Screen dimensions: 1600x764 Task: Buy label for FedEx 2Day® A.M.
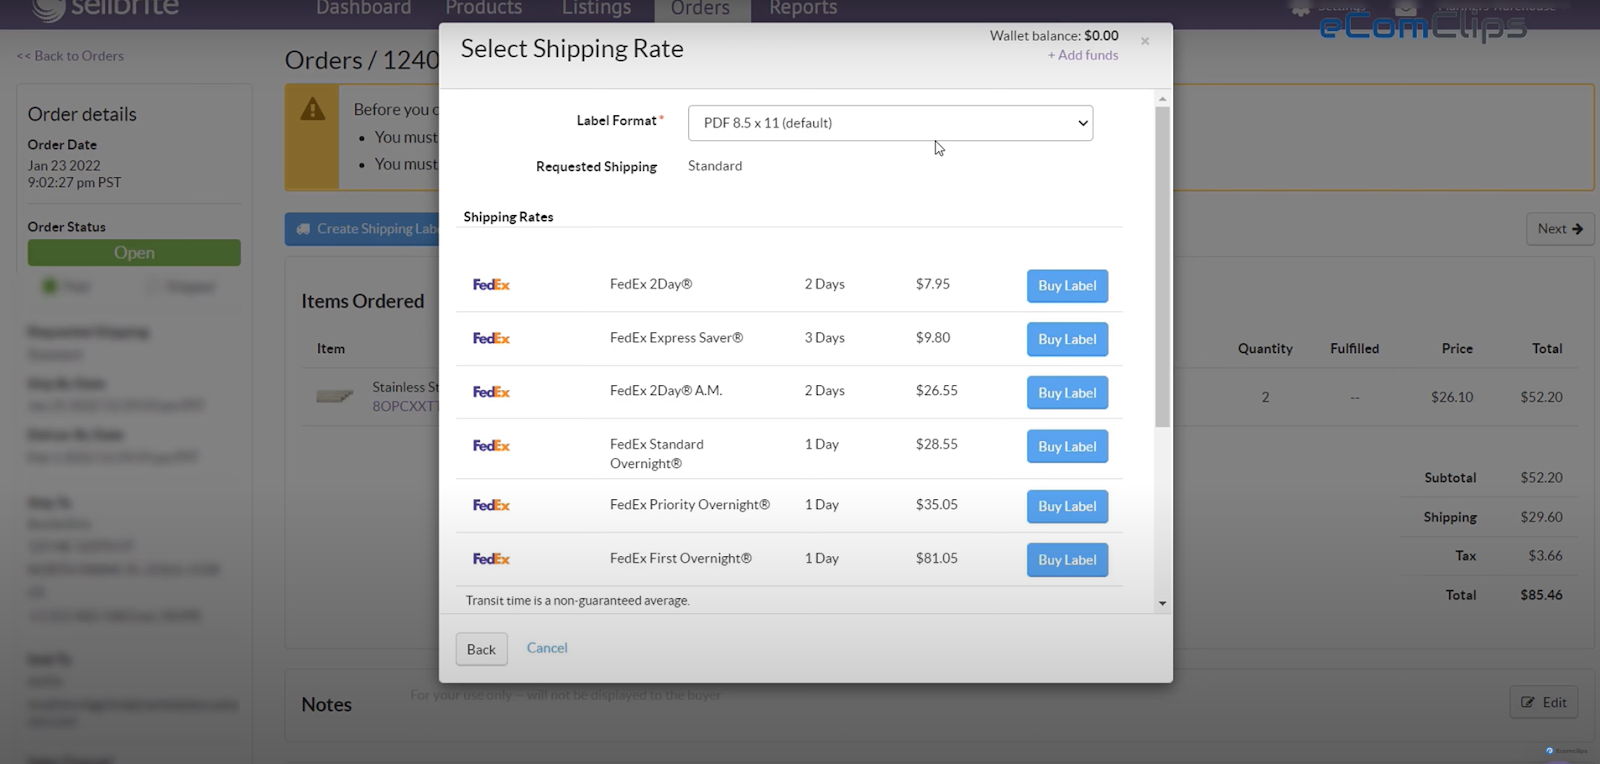pyautogui.click(x=1067, y=393)
